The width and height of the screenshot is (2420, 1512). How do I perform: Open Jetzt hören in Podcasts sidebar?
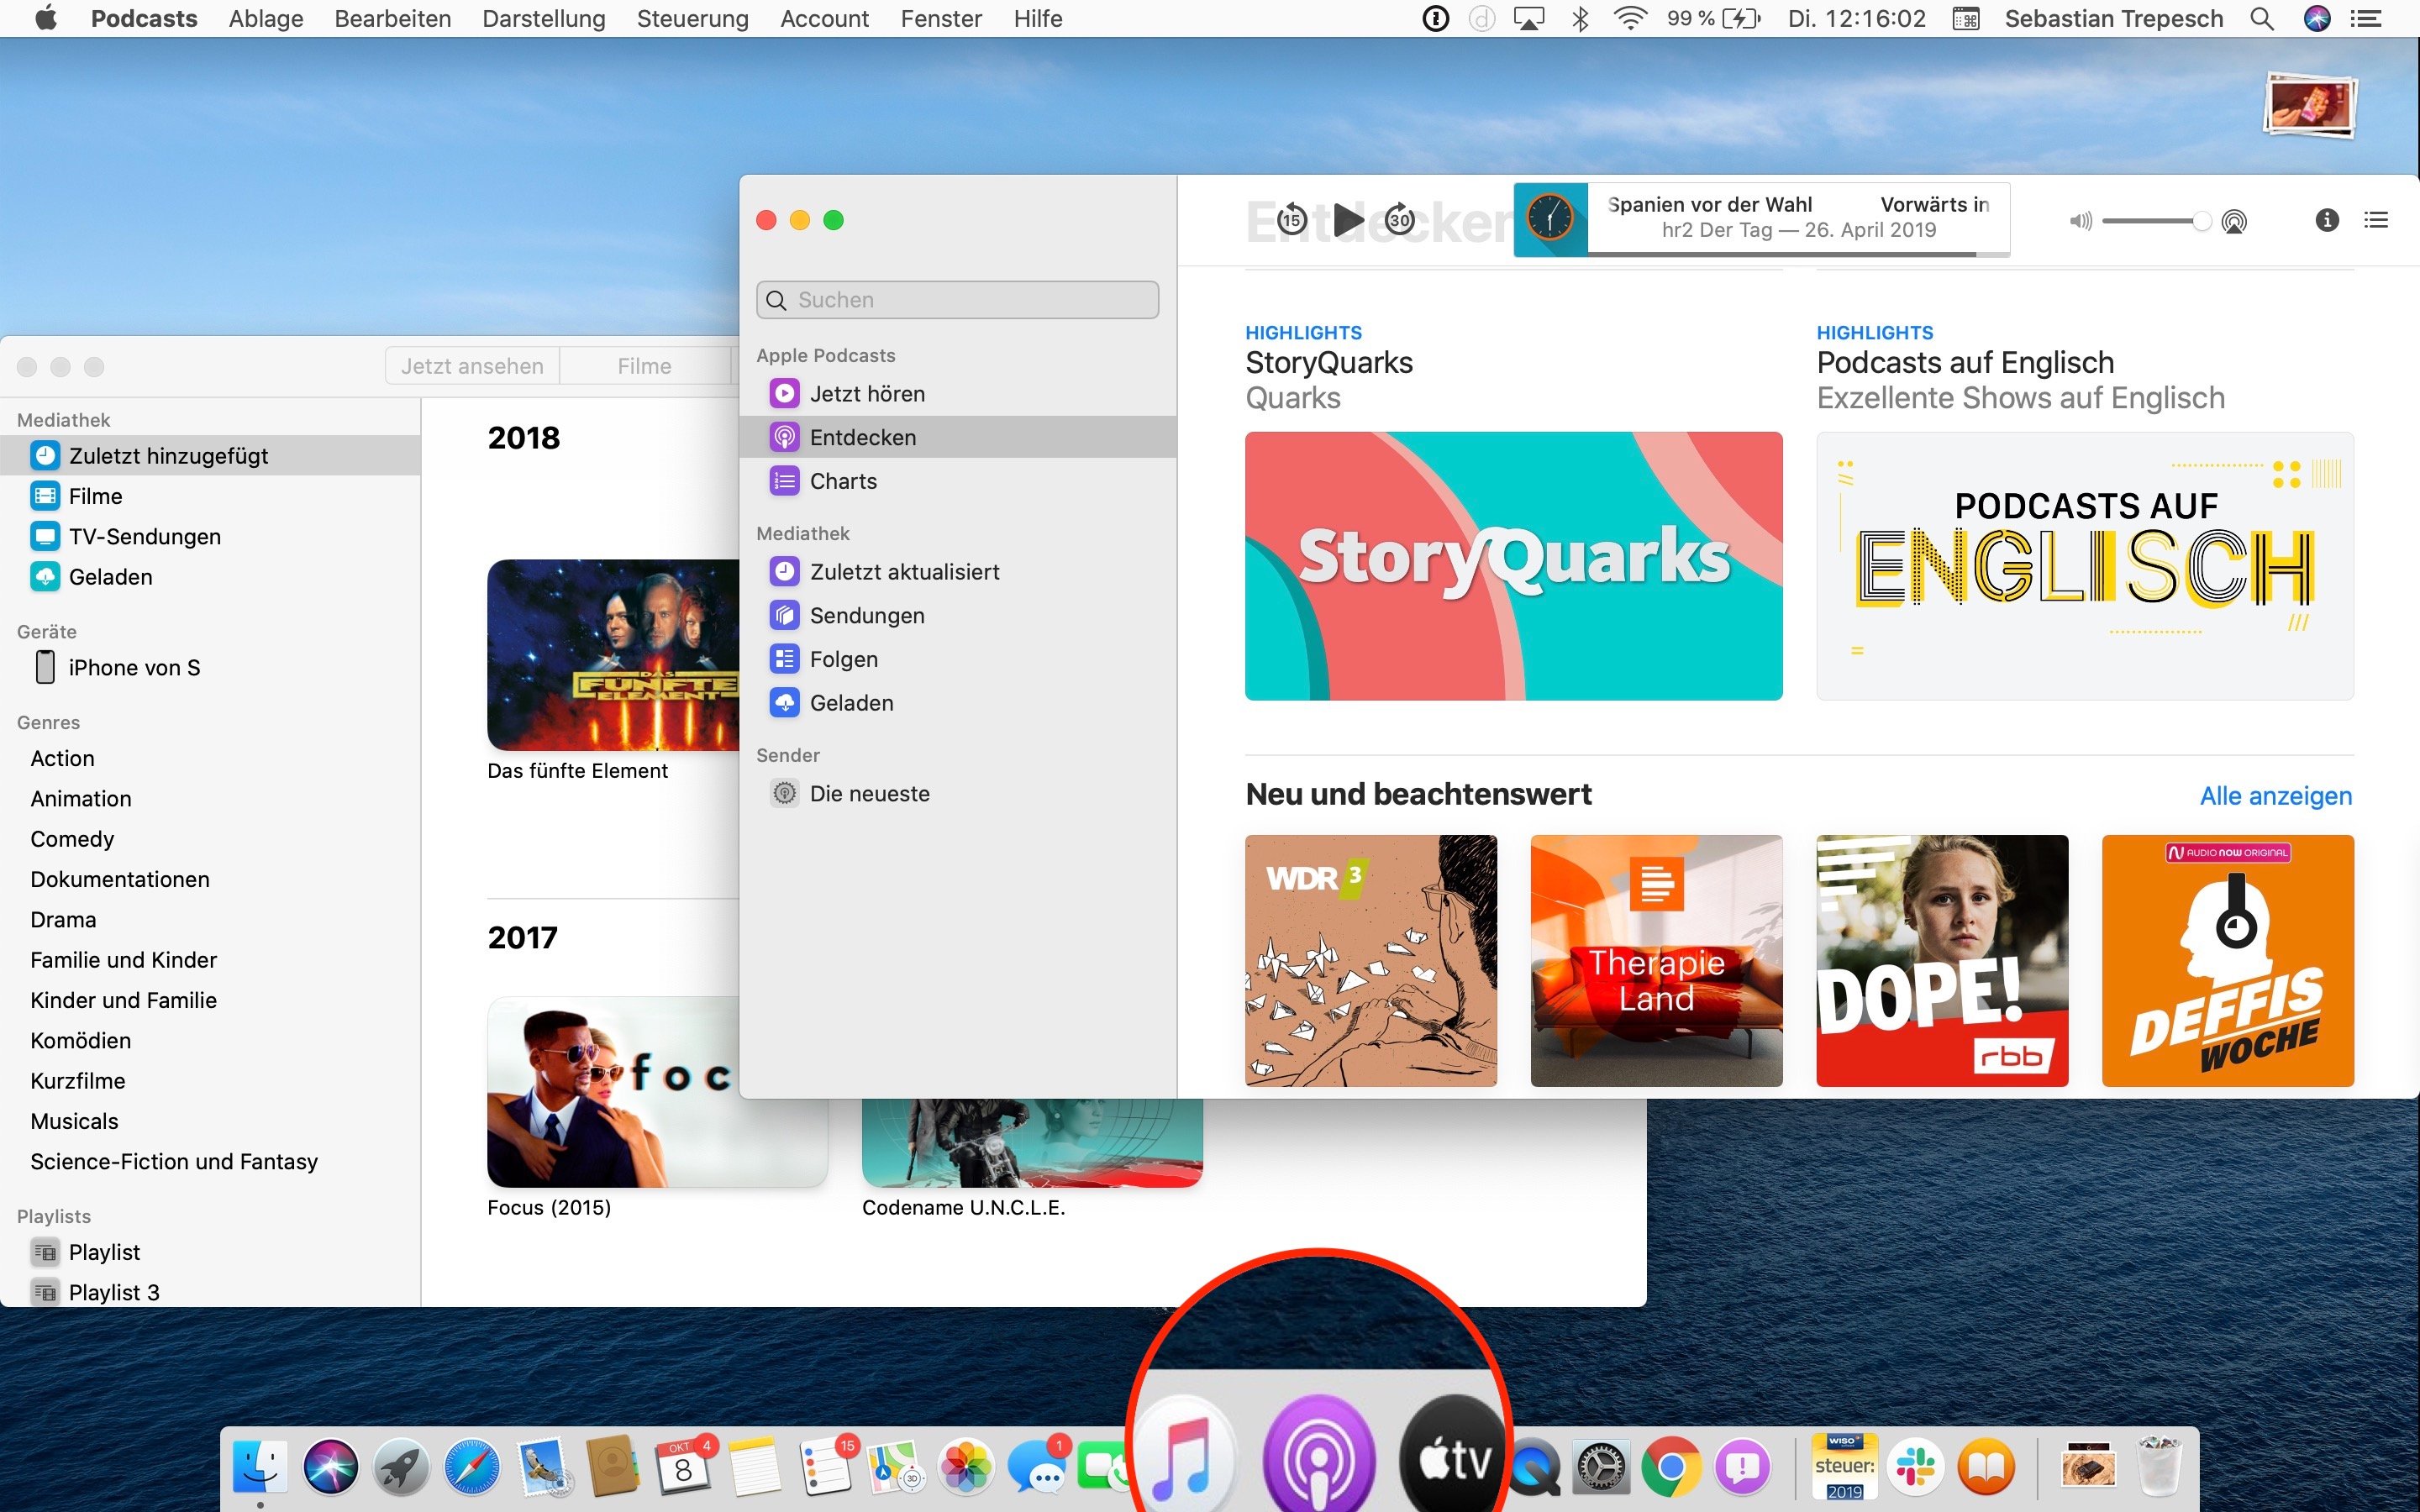coord(957,394)
